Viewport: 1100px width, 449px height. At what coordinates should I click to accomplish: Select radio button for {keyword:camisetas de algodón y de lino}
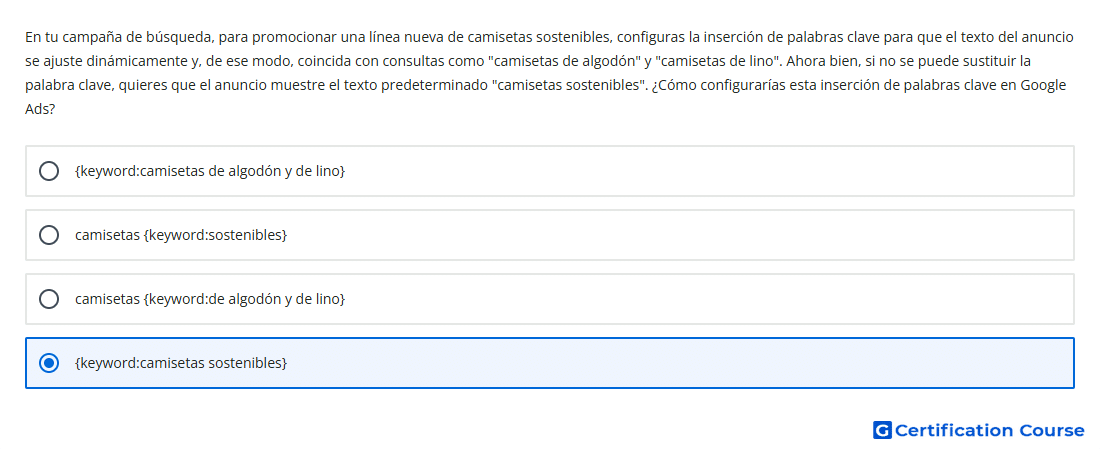[x=48, y=170]
